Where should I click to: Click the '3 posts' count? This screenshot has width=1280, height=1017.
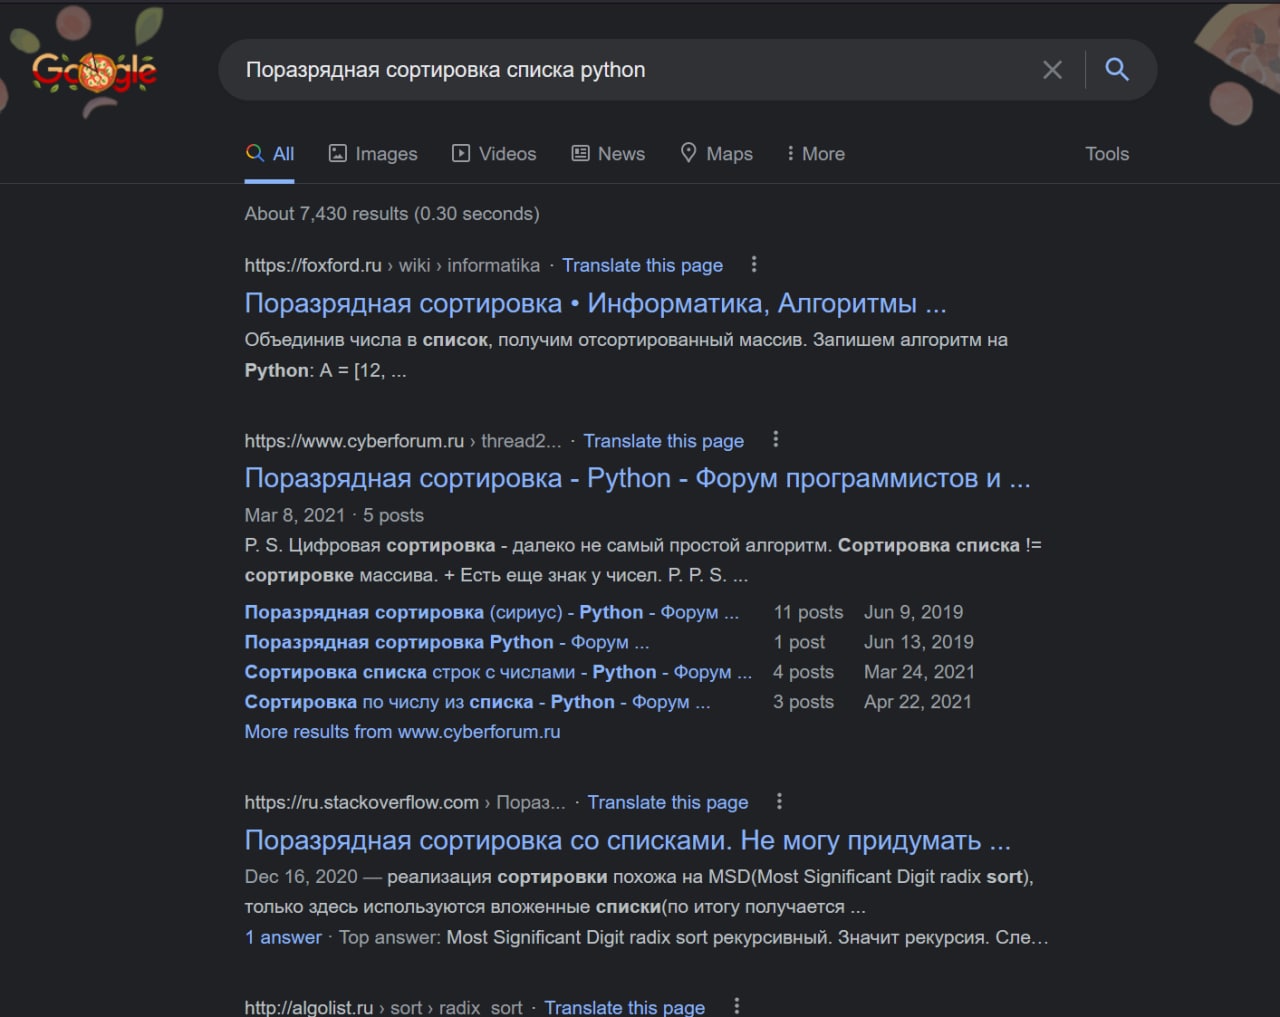click(x=803, y=702)
